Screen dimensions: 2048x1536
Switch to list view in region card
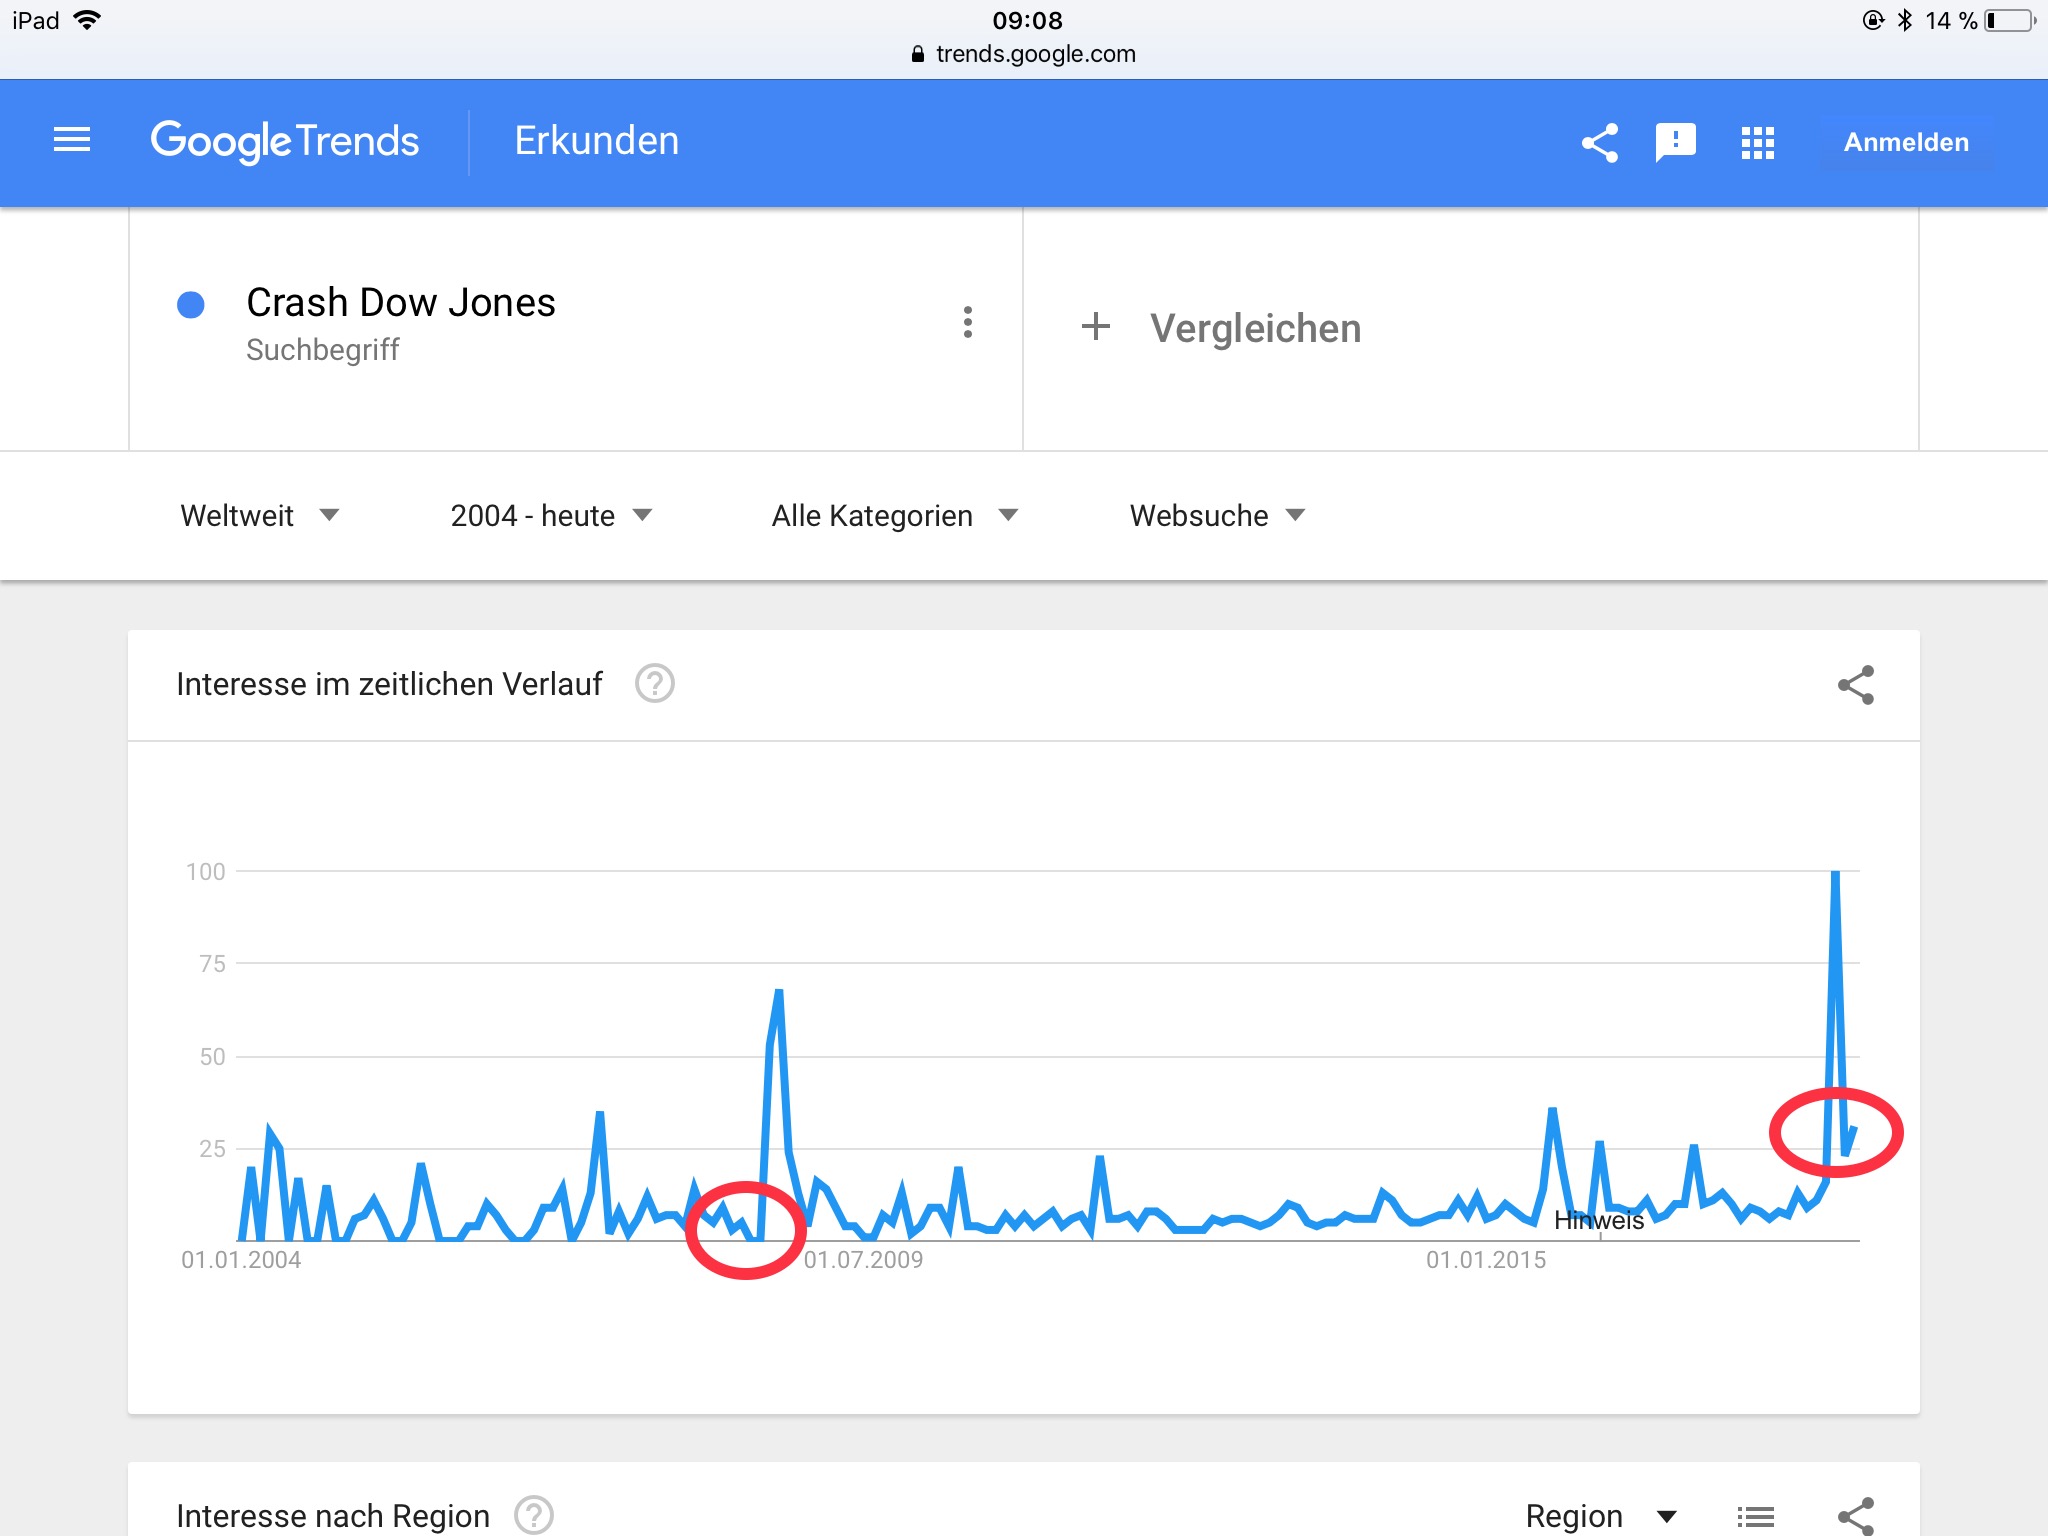pyautogui.click(x=1756, y=1516)
